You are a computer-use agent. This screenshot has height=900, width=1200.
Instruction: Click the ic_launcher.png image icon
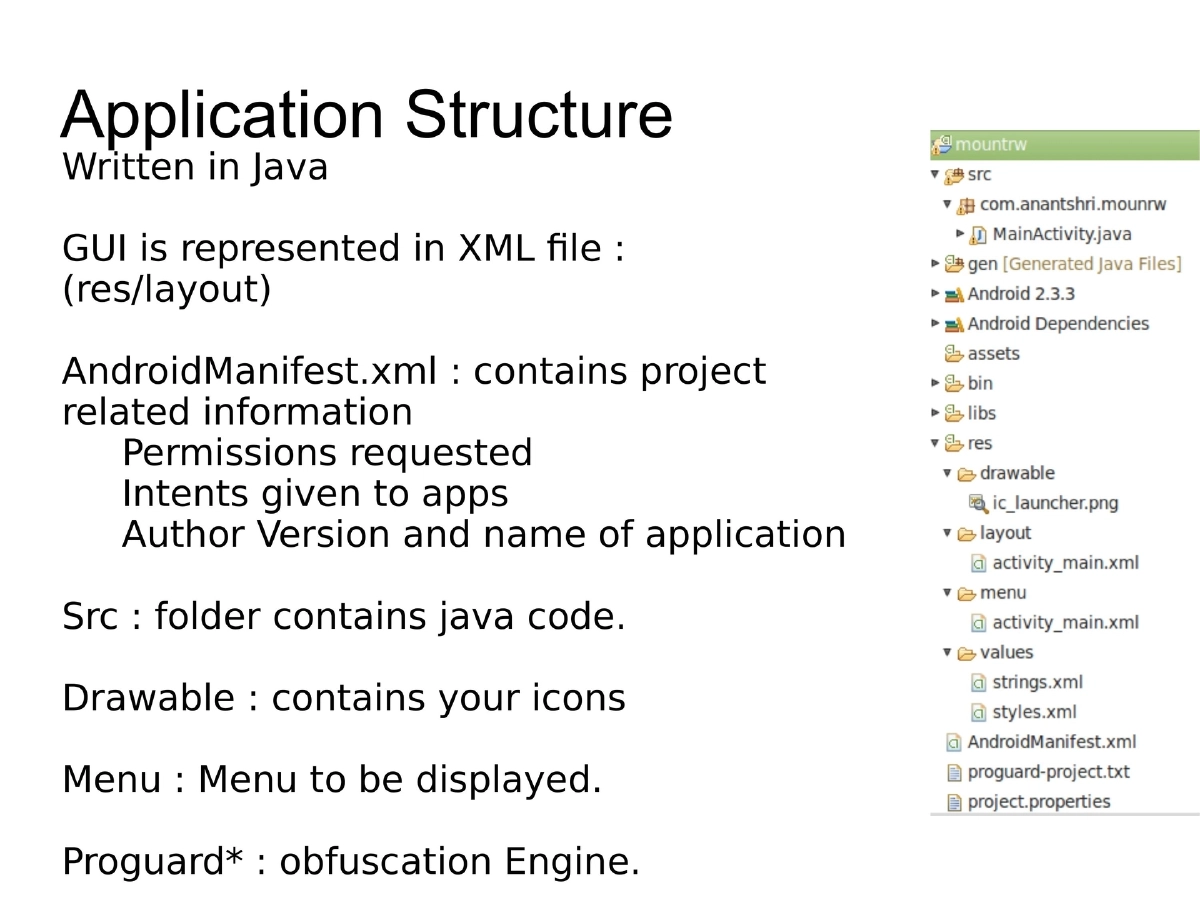(978, 503)
